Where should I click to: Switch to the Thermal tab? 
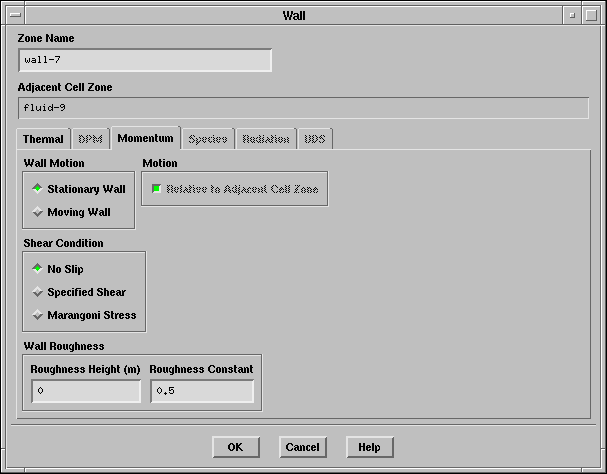(43, 139)
